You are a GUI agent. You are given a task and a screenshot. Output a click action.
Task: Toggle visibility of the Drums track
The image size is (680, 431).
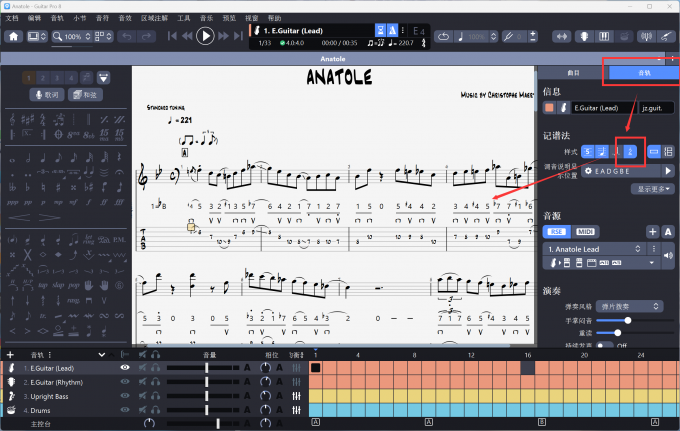(x=125, y=410)
